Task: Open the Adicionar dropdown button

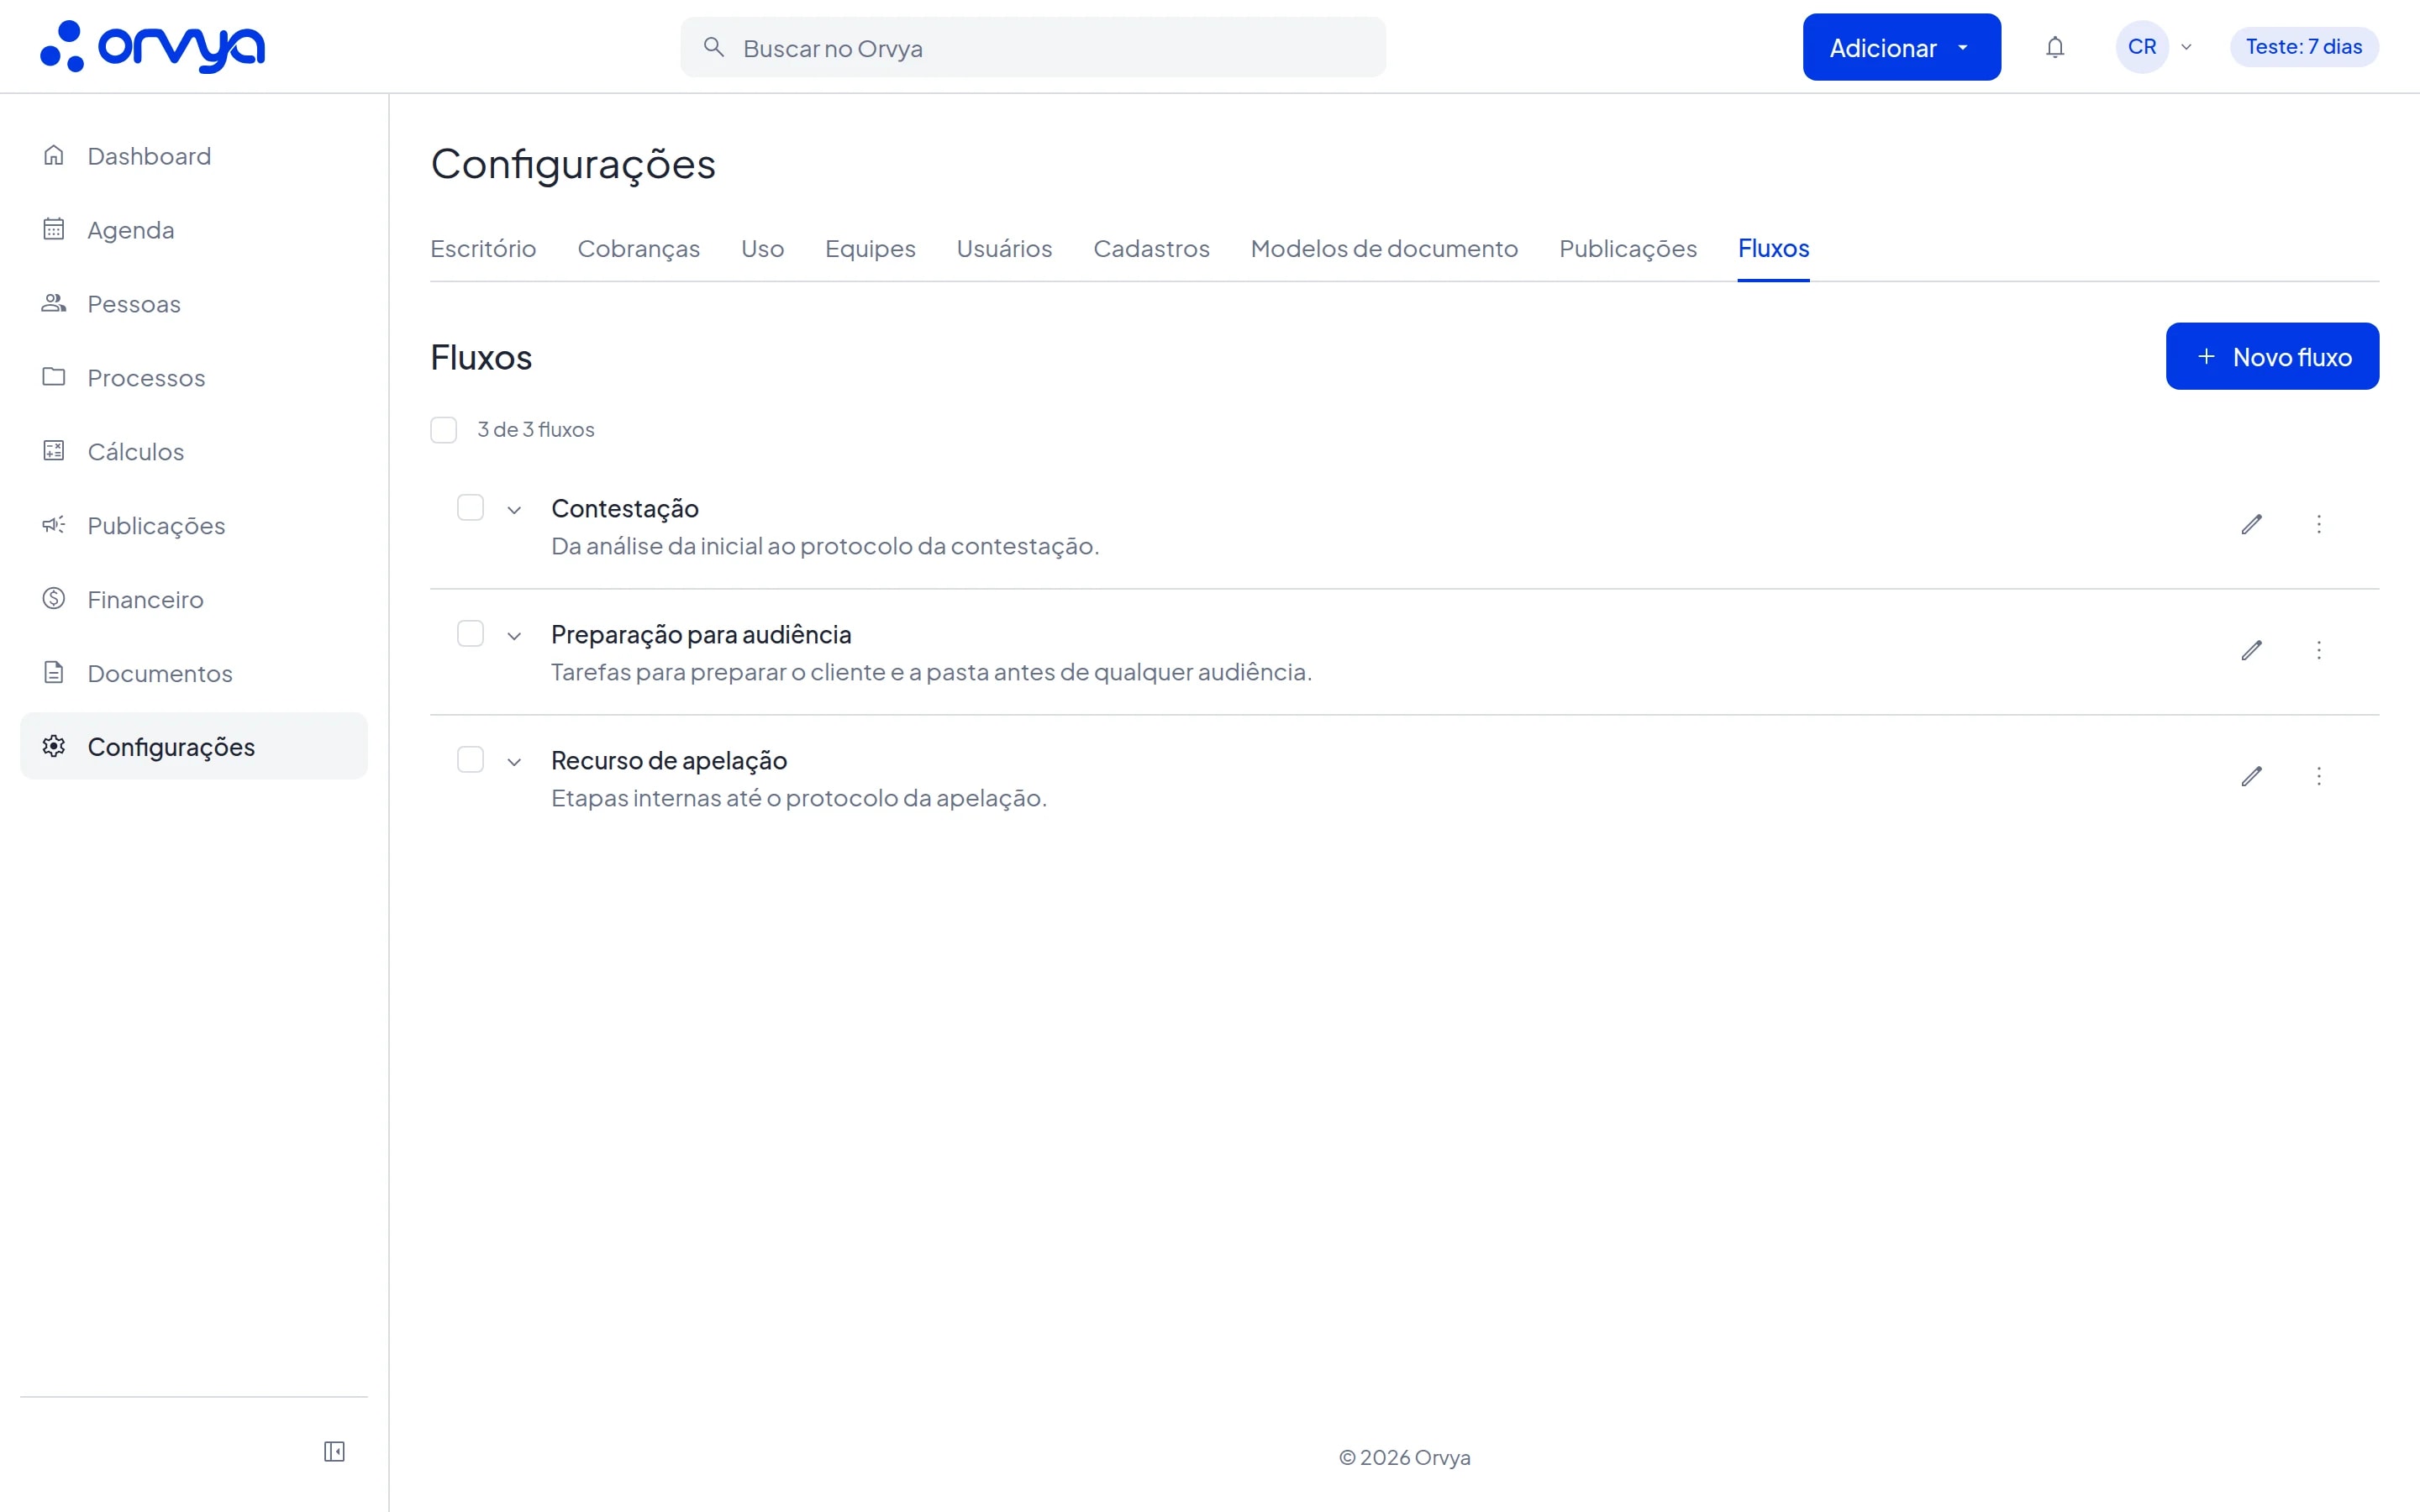Action: pos(1901,47)
